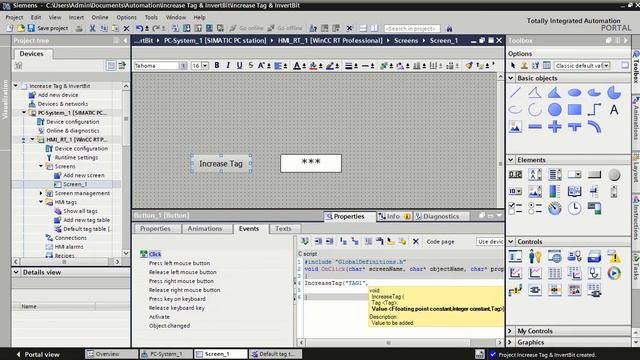Click the Save project icon
Screen dimensions: 640x360
click(x=31, y=28)
